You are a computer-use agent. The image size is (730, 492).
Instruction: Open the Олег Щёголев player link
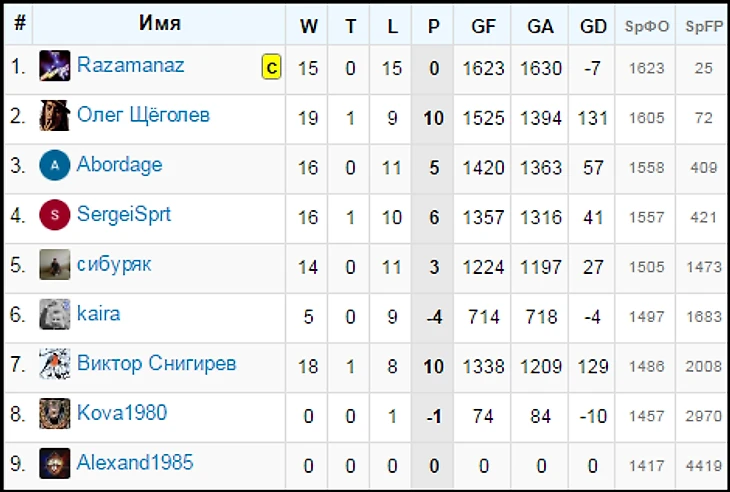point(143,115)
